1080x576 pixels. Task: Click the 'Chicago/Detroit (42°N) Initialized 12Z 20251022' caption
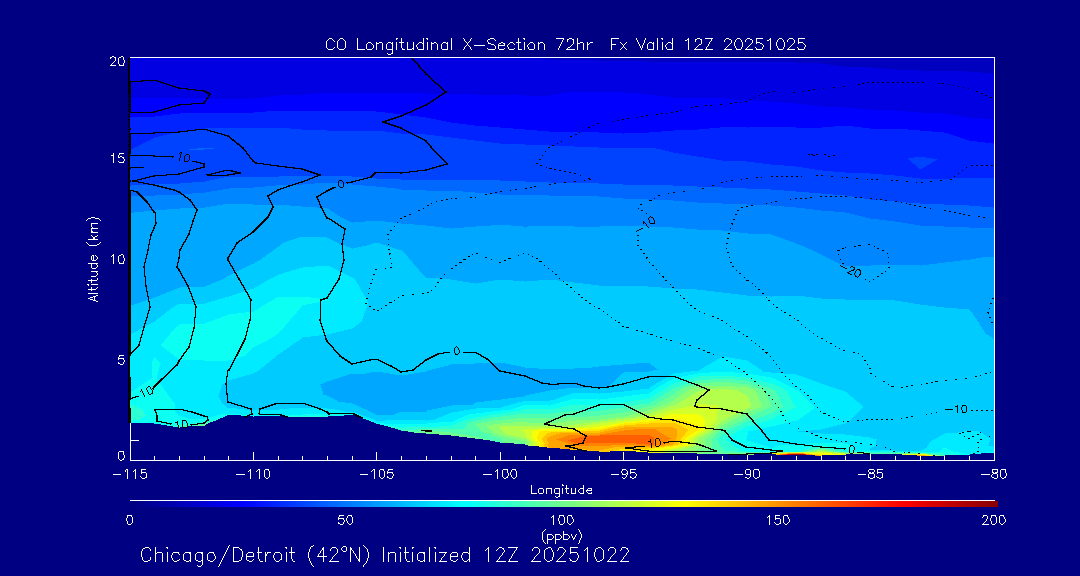click(385, 555)
